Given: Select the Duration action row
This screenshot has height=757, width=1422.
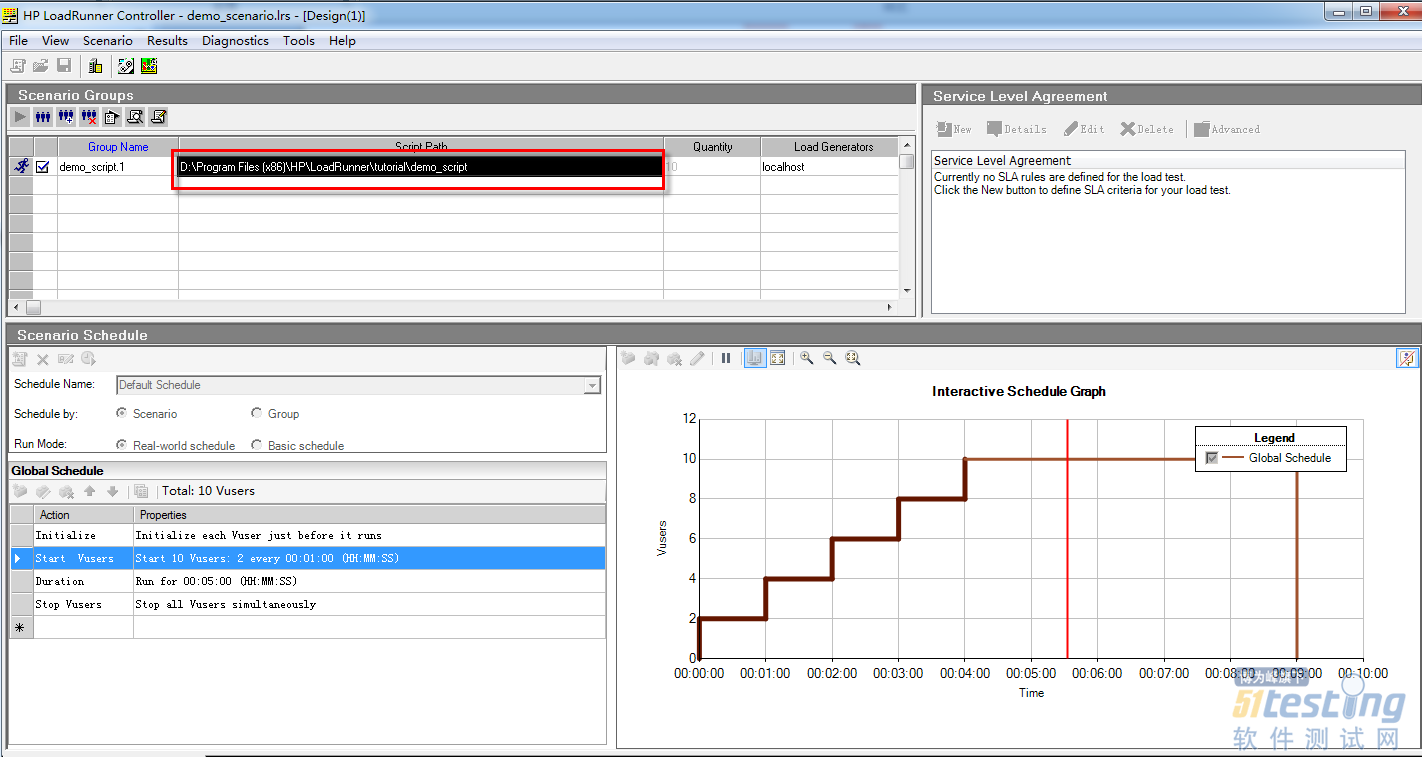Looking at the screenshot, I should 307,581.
